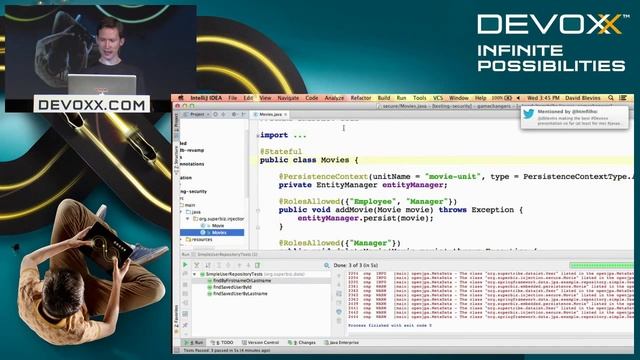Click the export test results icon
The width and height of the screenshot is (640, 360).
tap(258, 265)
